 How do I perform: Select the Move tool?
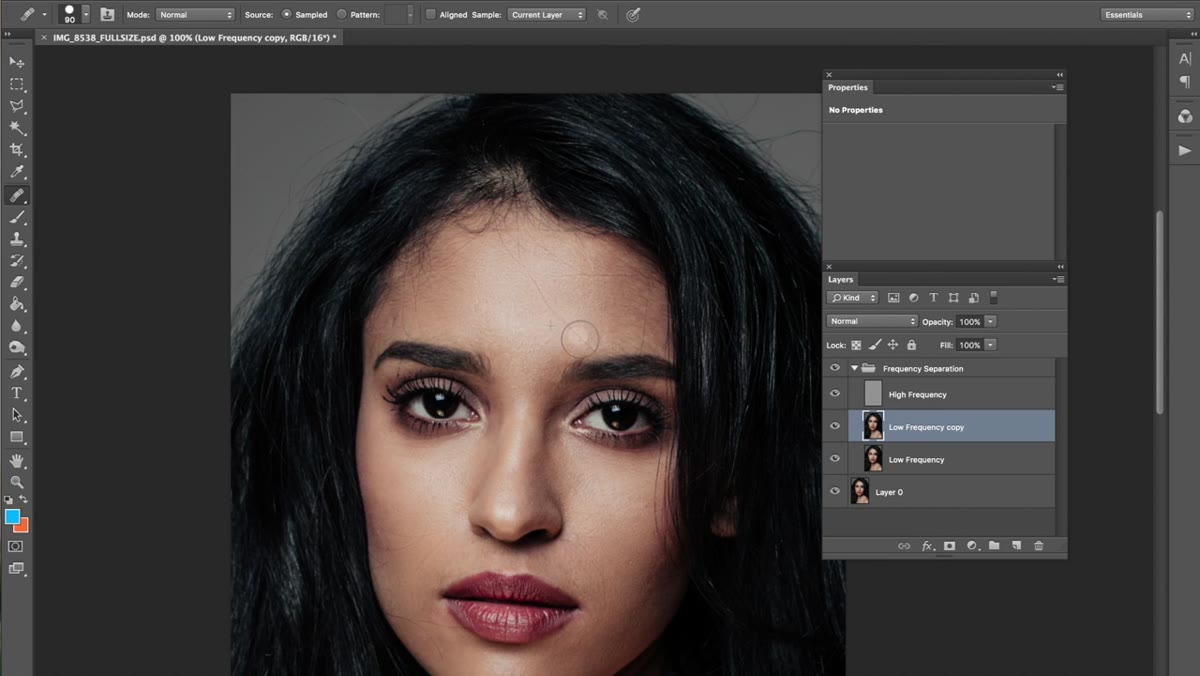point(17,62)
